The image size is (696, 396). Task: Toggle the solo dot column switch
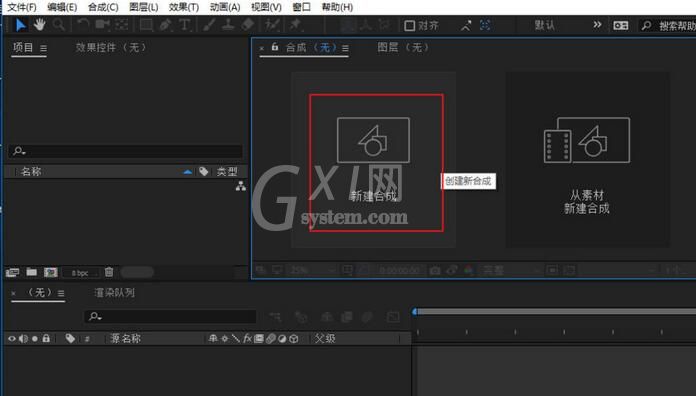point(35,339)
